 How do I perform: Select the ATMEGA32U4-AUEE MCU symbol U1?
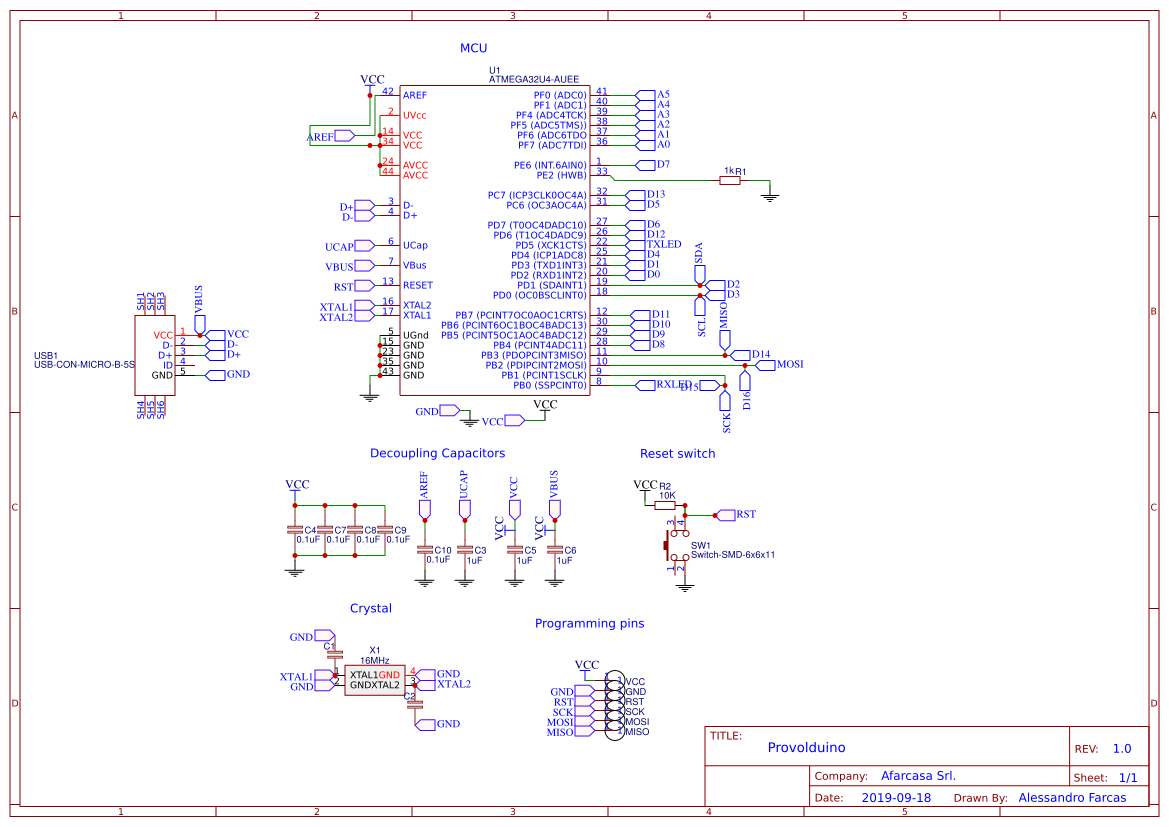tap(493, 240)
